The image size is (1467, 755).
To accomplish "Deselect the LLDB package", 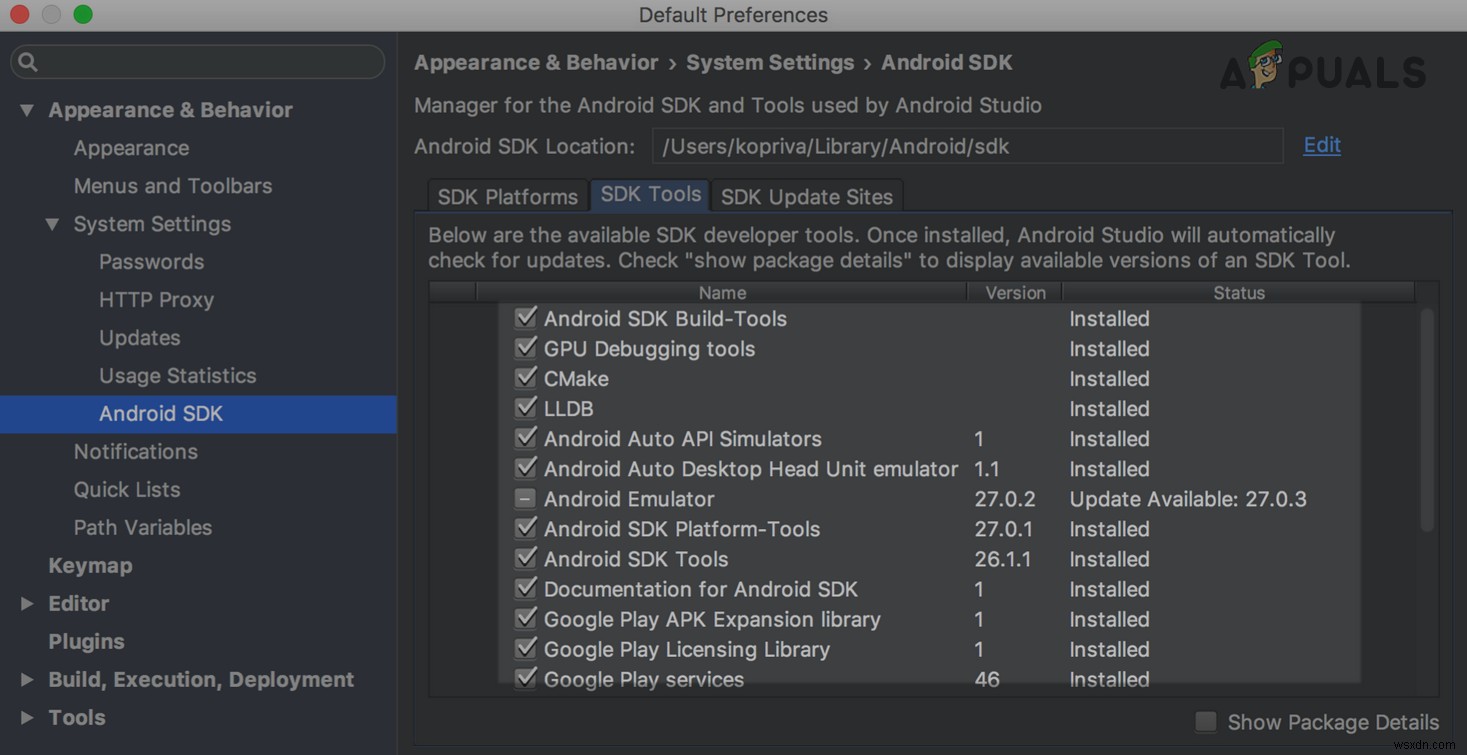I will (x=527, y=407).
